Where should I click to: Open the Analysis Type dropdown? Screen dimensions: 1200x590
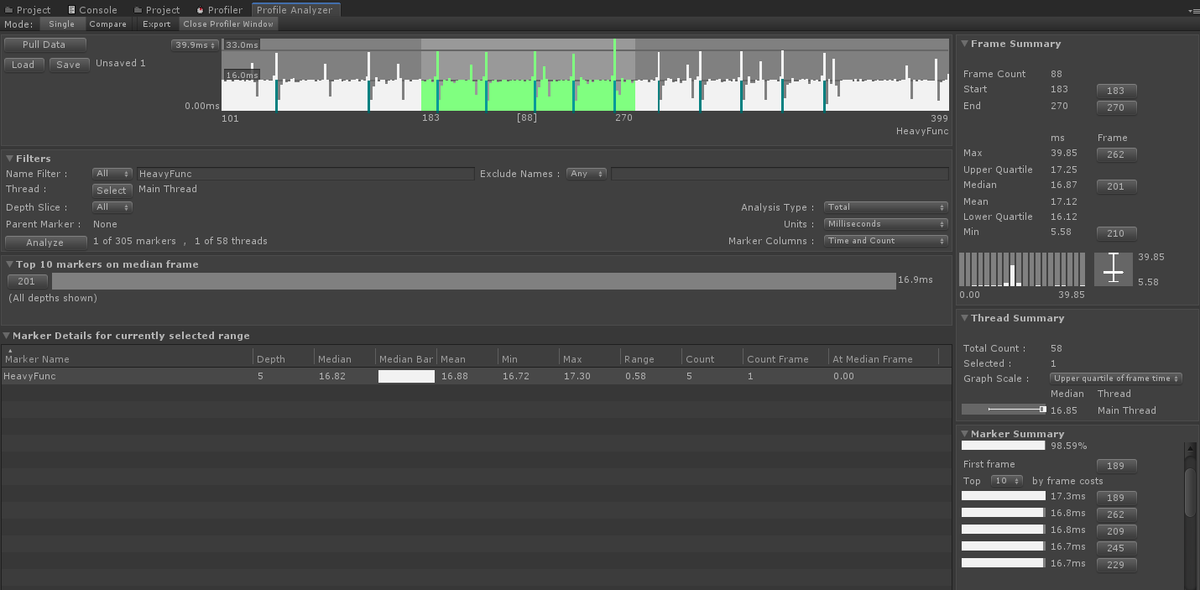885,207
